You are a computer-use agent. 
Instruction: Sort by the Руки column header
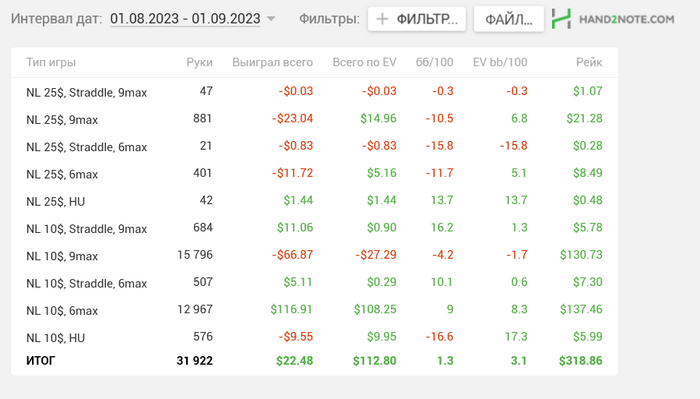pyautogui.click(x=199, y=62)
